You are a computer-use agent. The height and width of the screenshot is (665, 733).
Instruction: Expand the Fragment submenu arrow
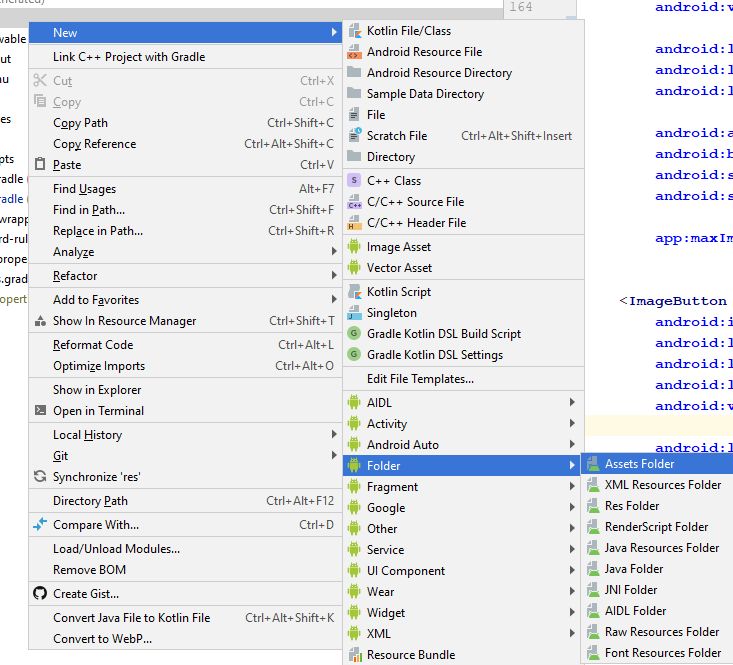pos(572,486)
